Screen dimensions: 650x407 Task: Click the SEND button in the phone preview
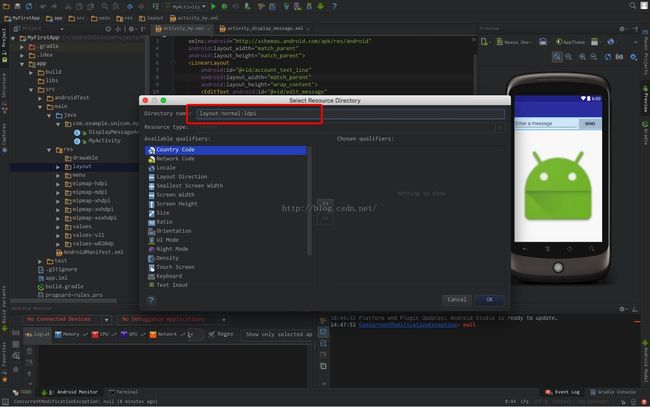(x=589, y=124)
